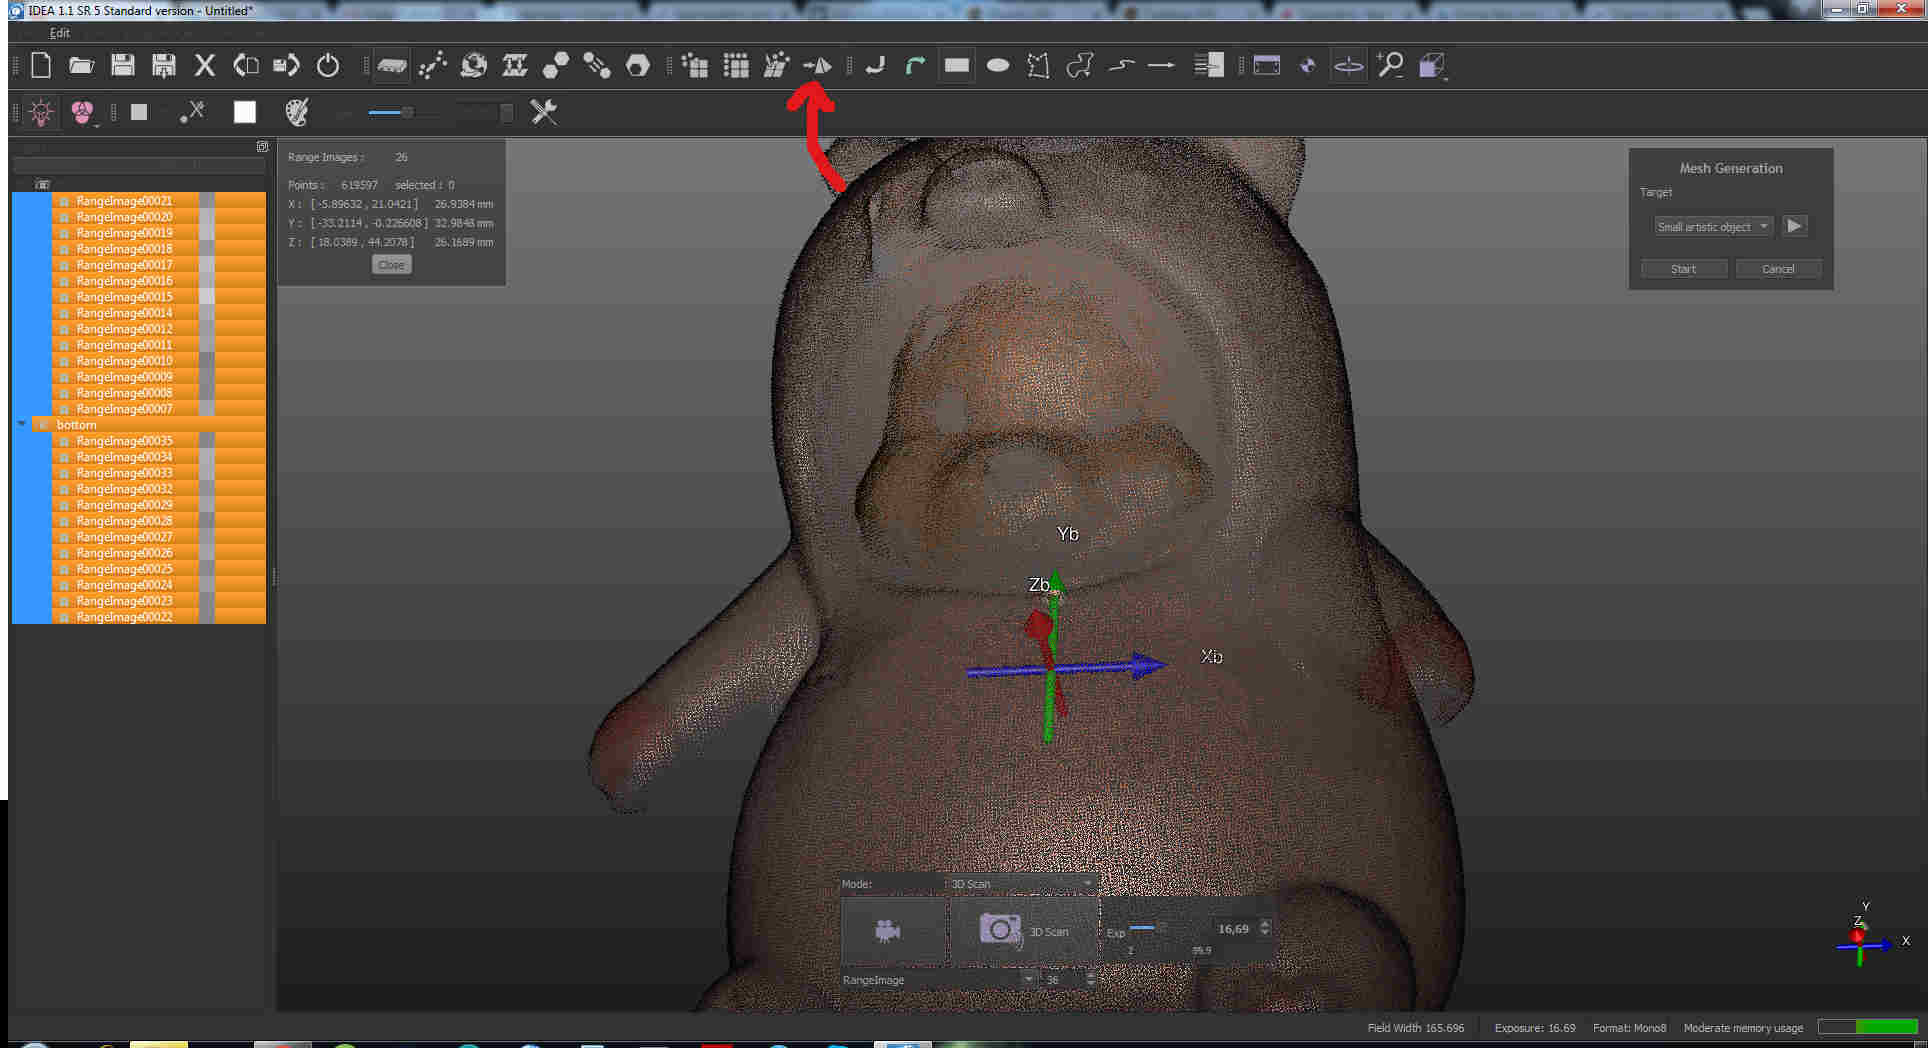
Task: Click the range image number stepper
Action: point(1090,980)
